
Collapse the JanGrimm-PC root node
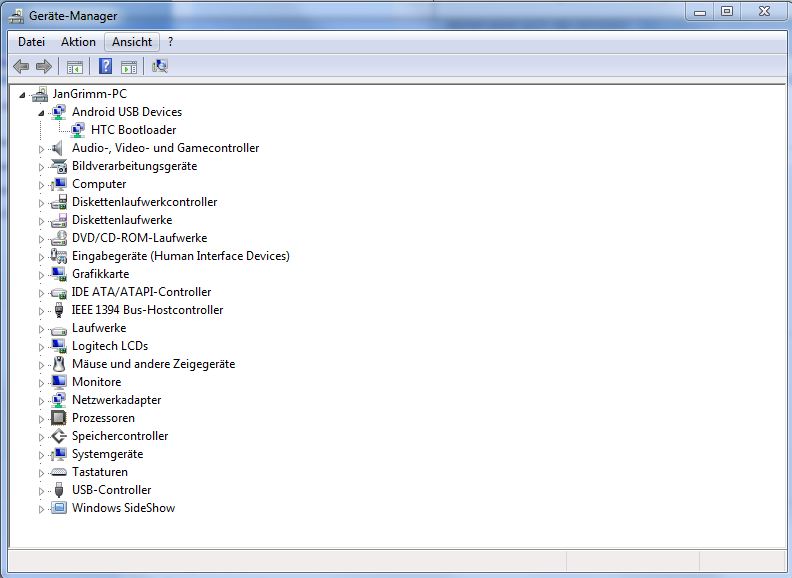(22, 95)
